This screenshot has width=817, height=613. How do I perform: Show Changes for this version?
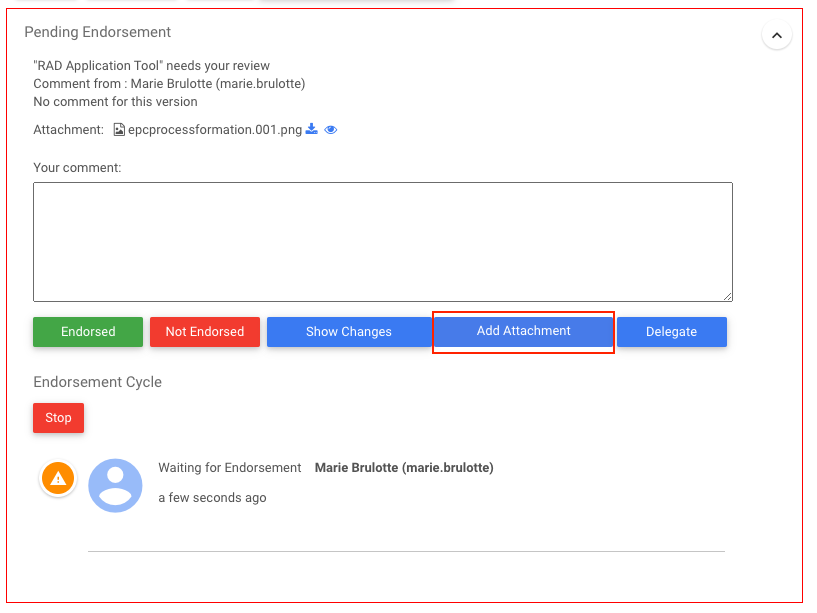click(348, 332)
